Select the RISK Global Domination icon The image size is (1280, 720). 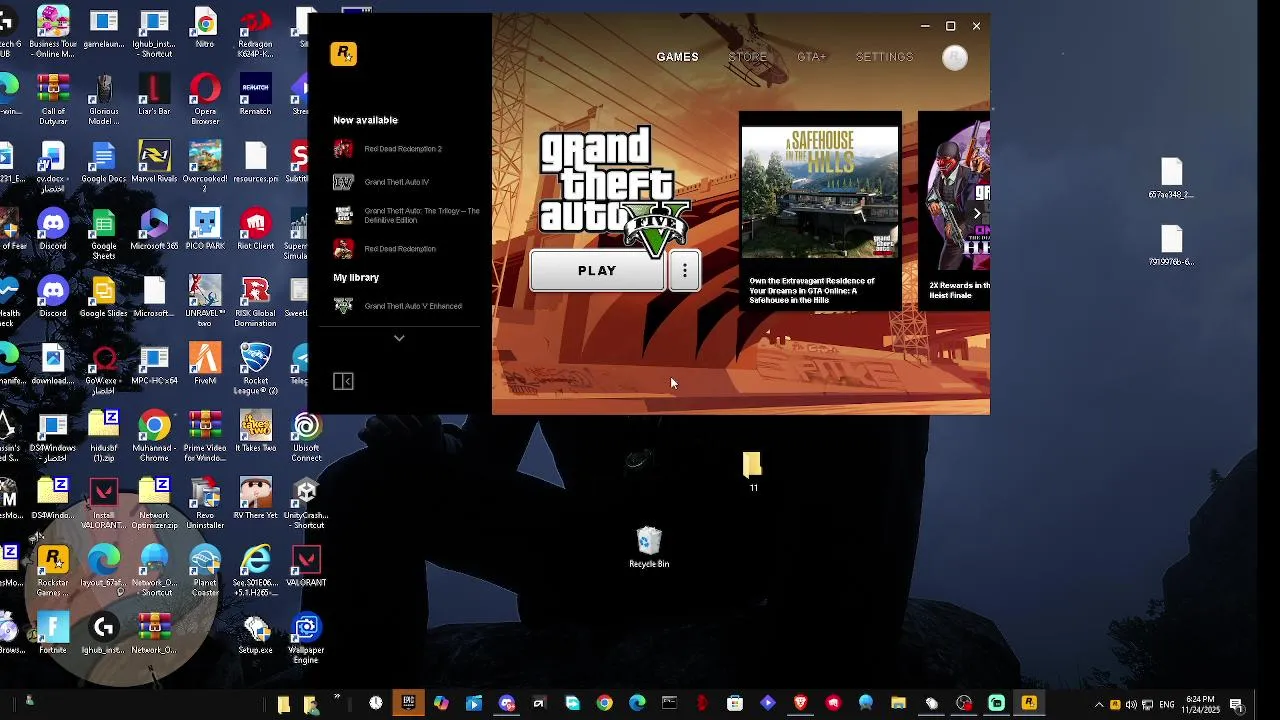[256, 302]
